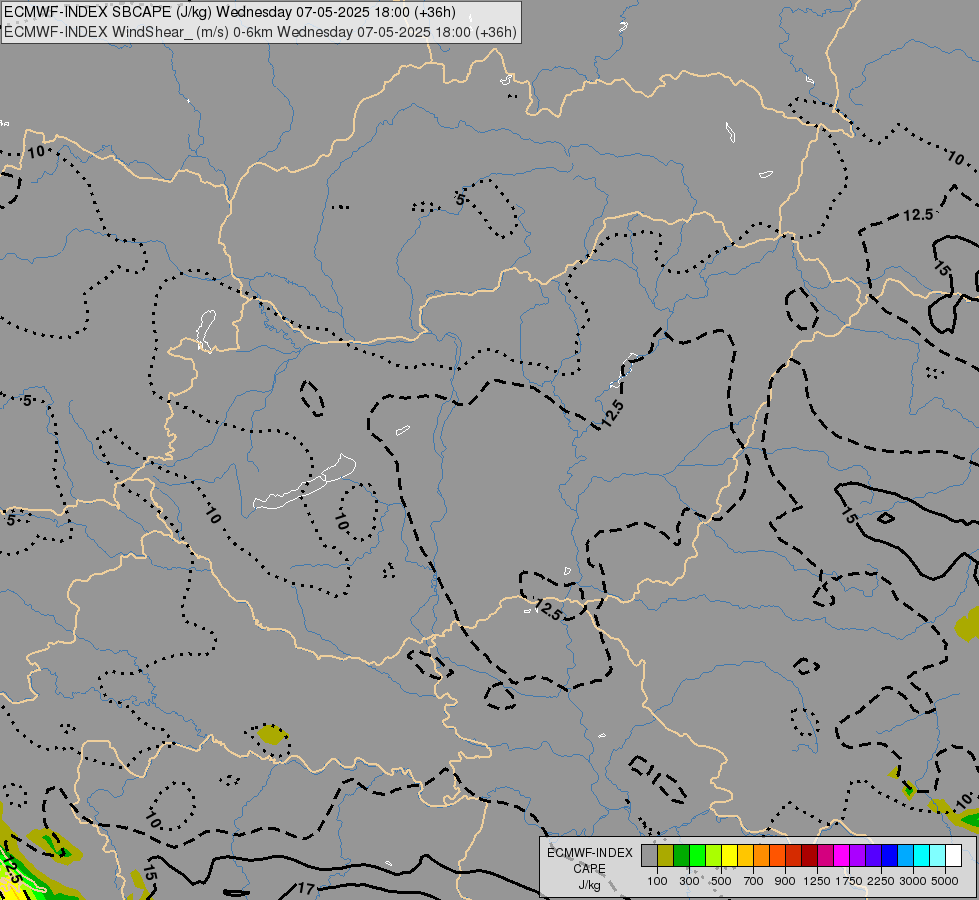Click the legend tick value '1250'

(817, 881)
